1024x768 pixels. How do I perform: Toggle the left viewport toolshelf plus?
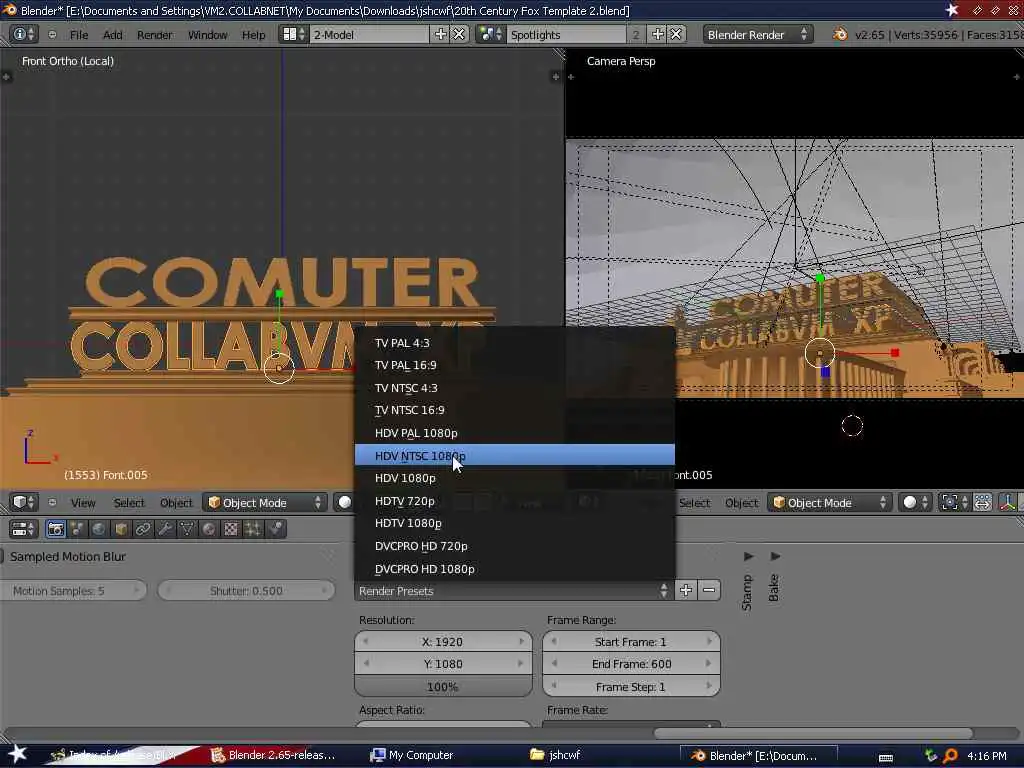tap(7, 77)
